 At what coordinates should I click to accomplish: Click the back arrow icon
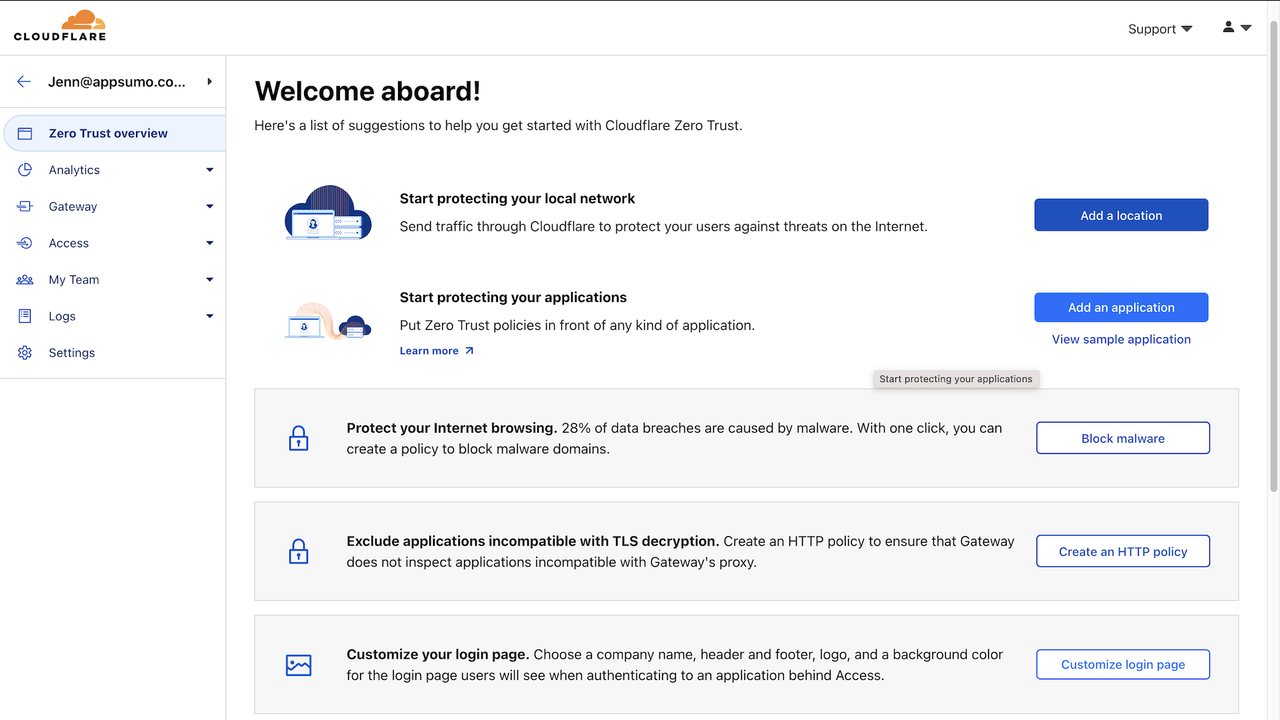[x=24, y=82]
